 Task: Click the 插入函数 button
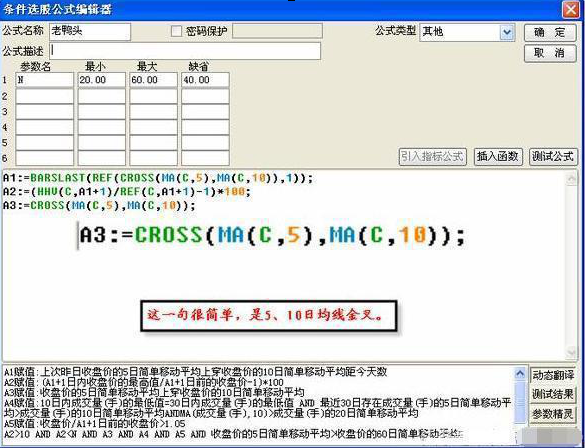pyautogui.click(x=498, y=156)
